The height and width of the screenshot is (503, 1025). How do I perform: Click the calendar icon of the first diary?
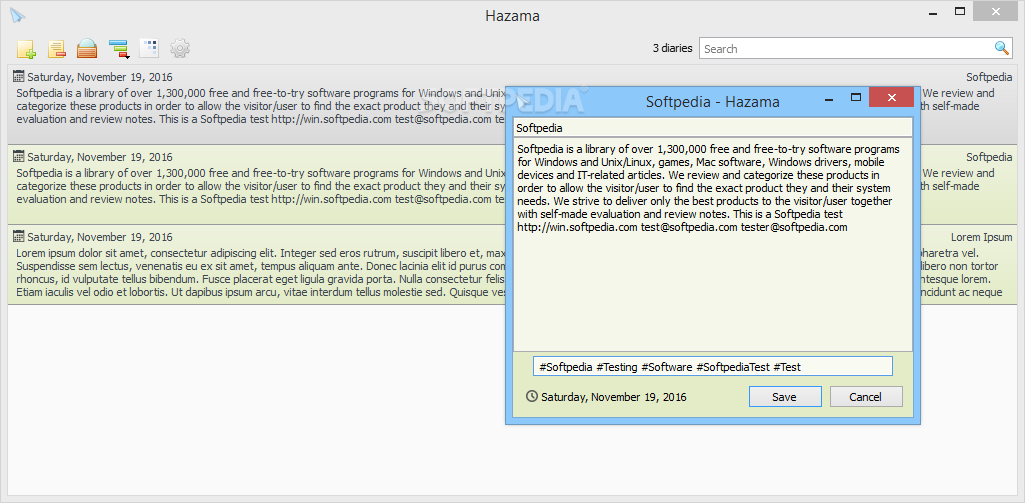coord(18,76)
